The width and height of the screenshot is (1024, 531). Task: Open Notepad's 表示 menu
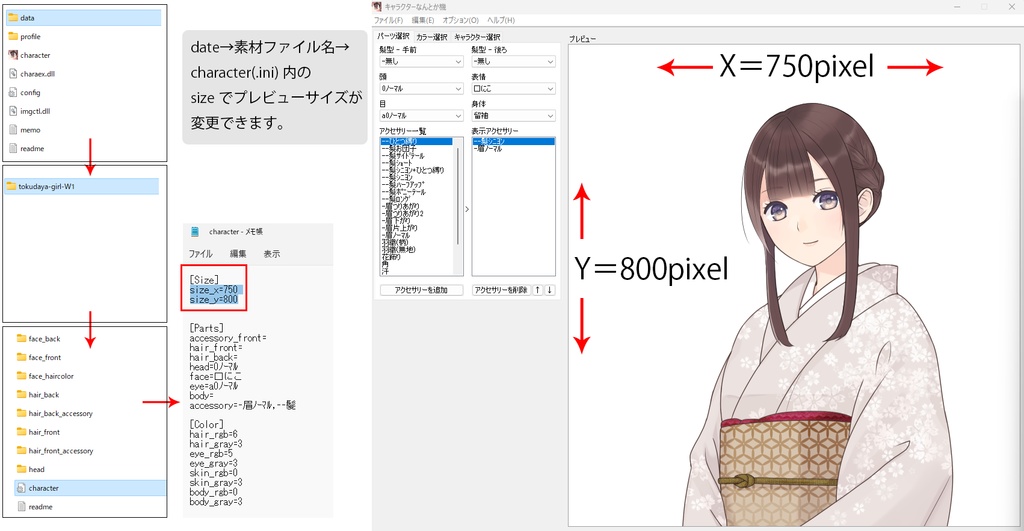point(272,254)
